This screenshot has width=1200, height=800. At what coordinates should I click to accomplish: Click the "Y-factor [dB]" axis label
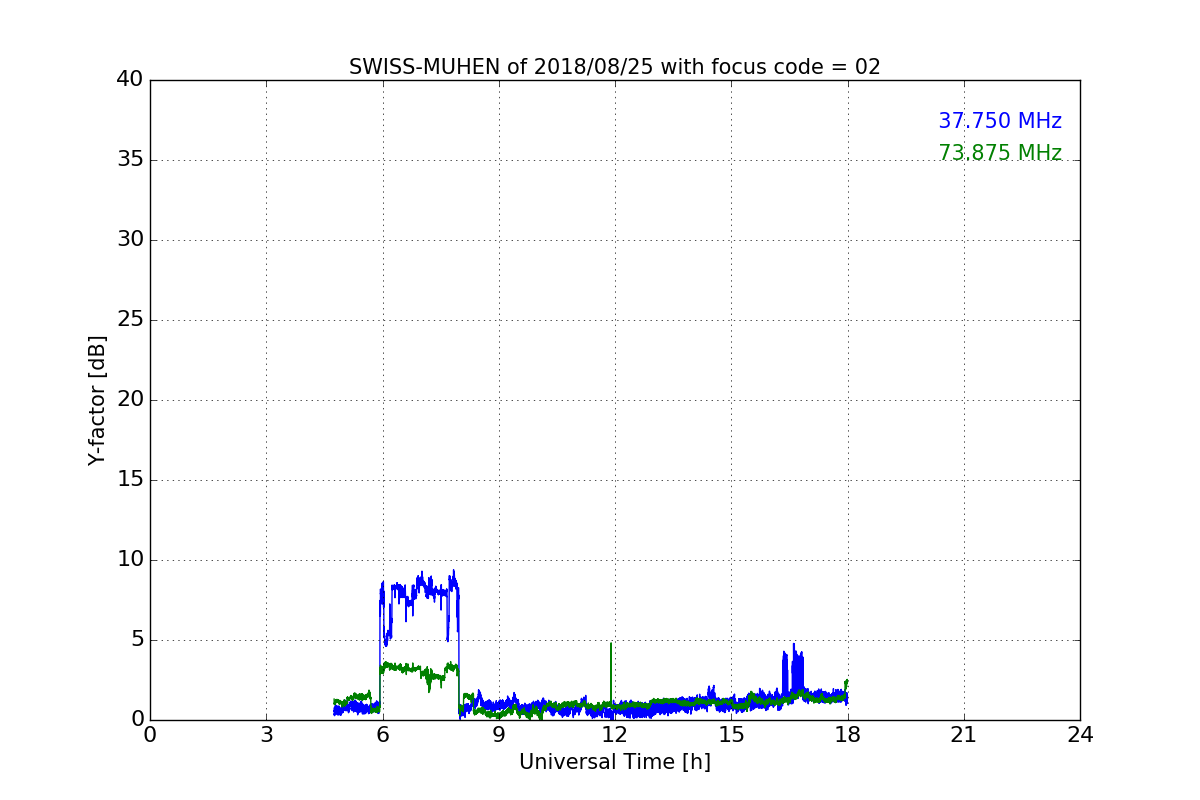click(x=97, y=400)
